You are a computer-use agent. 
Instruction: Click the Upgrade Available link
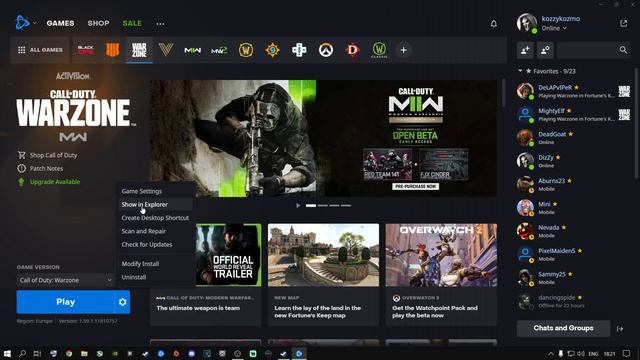tap(49, 182)
